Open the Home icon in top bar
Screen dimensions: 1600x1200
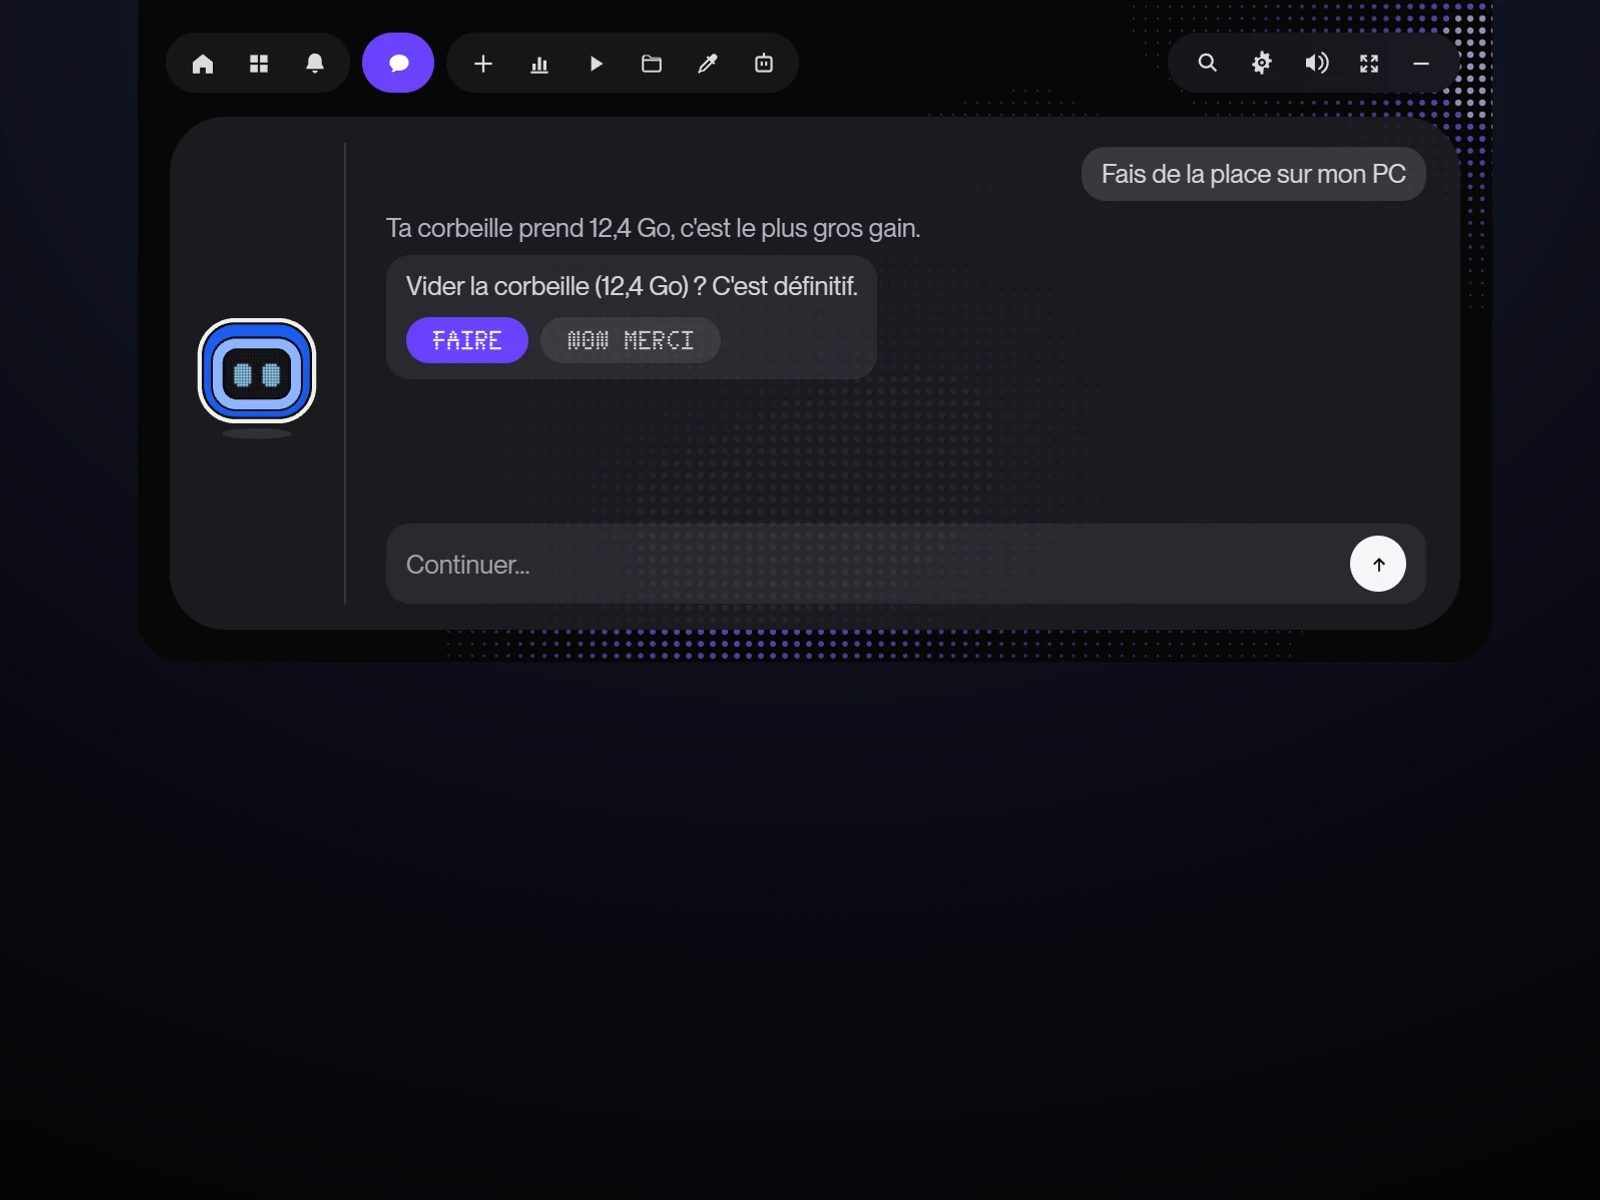[x=203, y=64]
